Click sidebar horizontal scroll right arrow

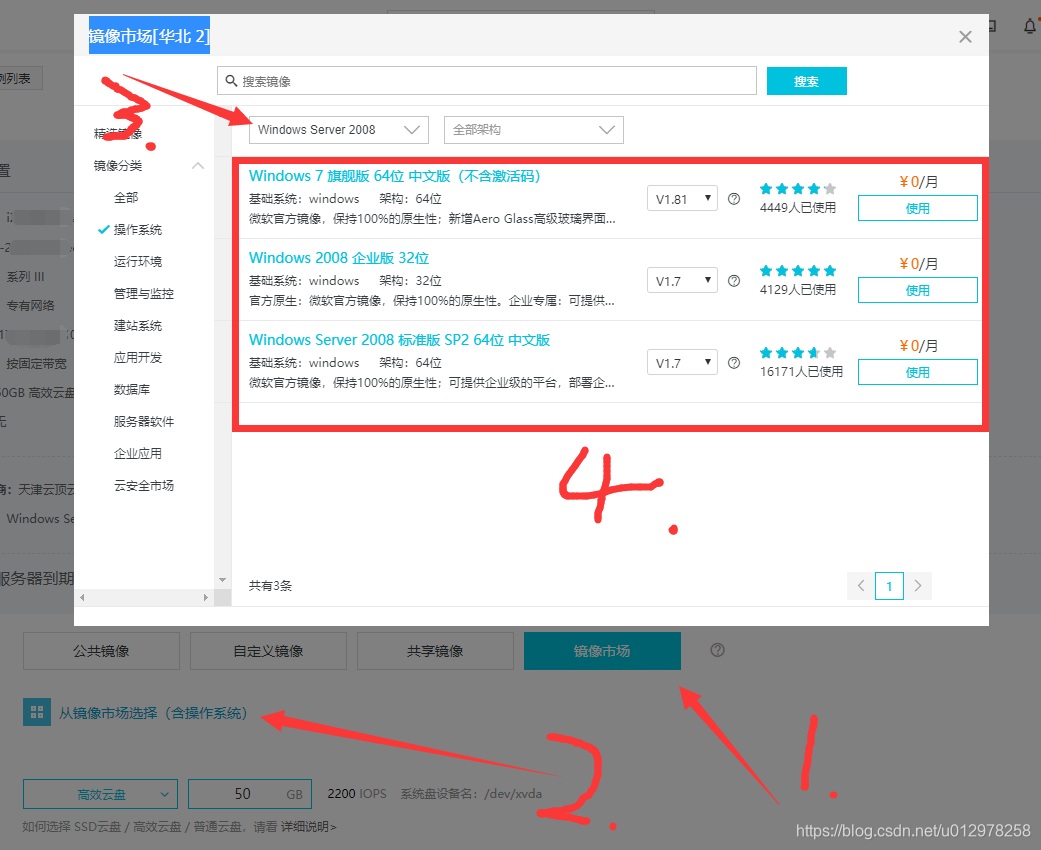(x=206, y=598)
